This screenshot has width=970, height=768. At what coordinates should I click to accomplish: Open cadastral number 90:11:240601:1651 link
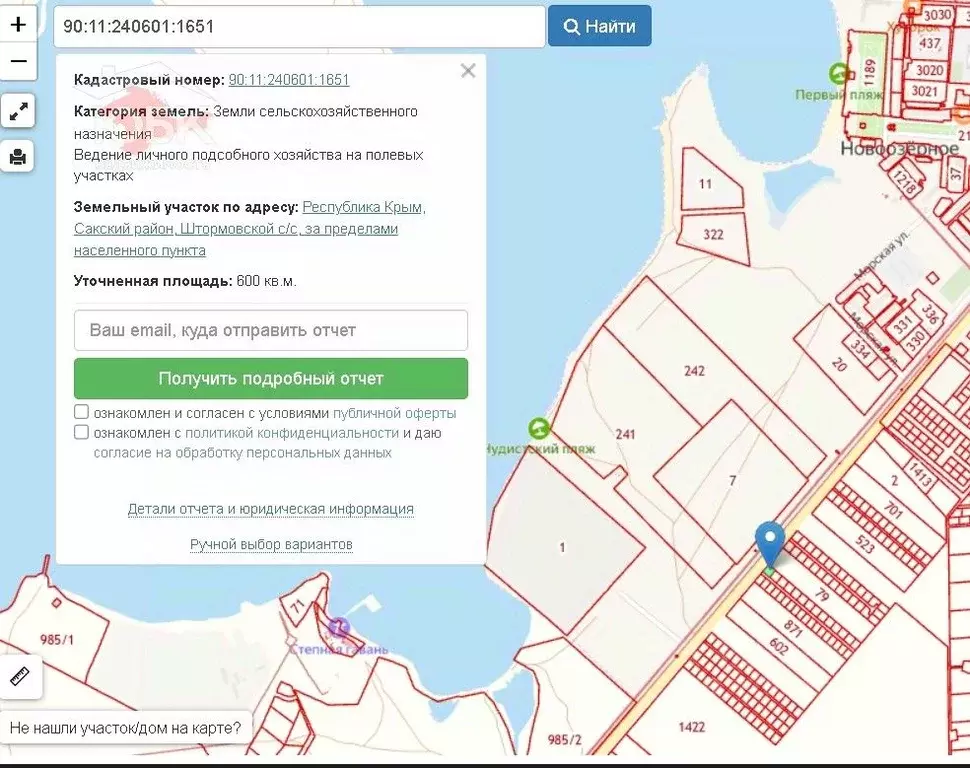coord(289,80)
